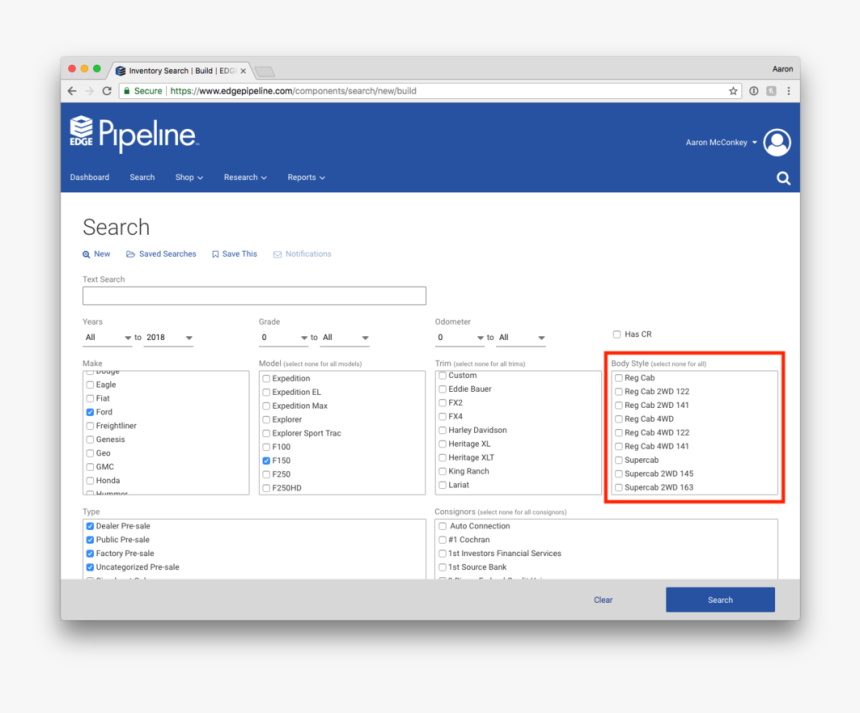Image resolution: width=860 pixels, height=713 pixels.
Task: Check the #1 Cochran consignor
Action: pyautogui.click(x=442, y=540)
